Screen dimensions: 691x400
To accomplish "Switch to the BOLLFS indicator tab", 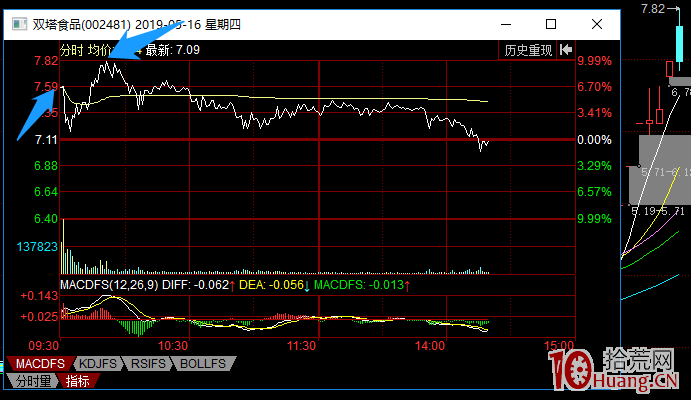I will point(203,363).
